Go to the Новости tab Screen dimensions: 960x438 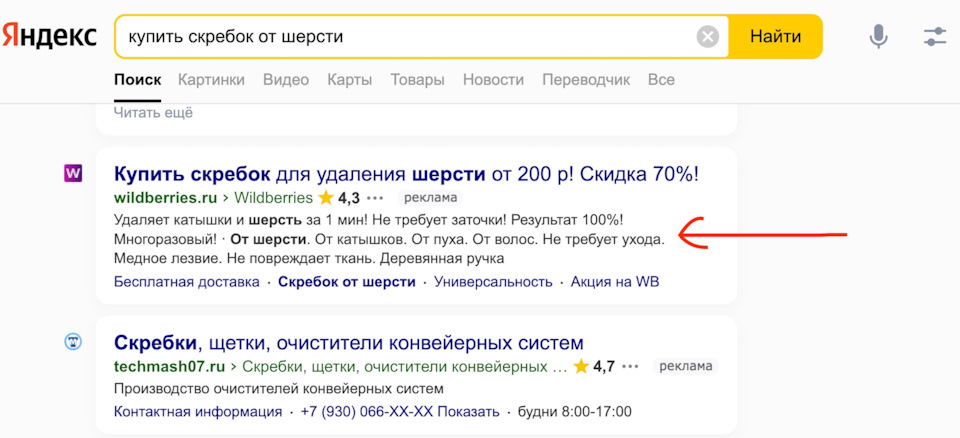[493, 80]
